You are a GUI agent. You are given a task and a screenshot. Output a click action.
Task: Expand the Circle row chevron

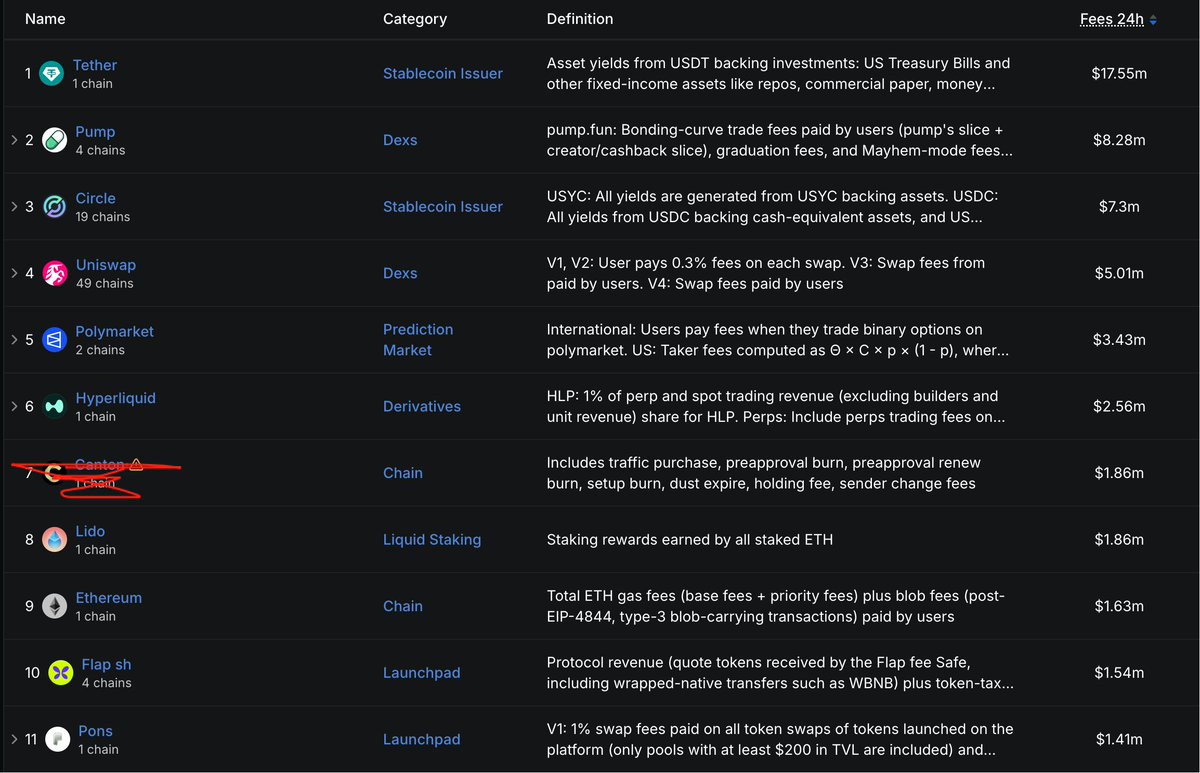click(14, 207)
